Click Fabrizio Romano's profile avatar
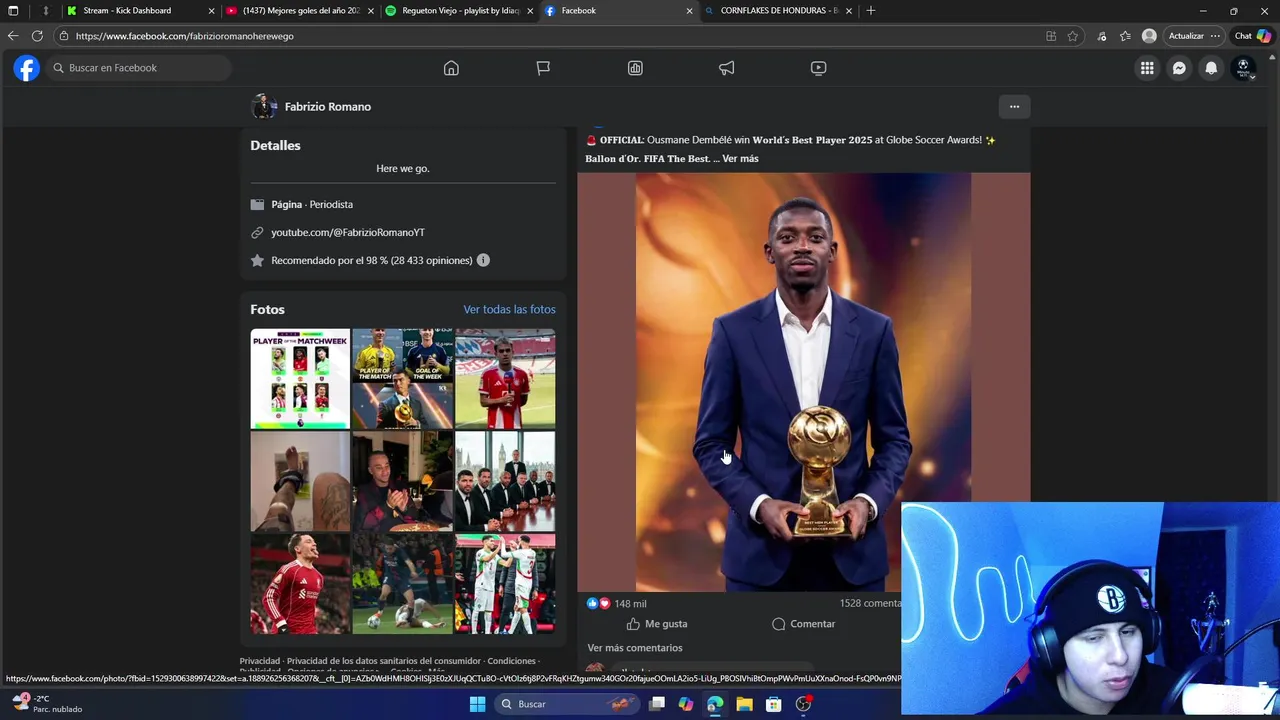The width and height of the screenshot is (1280, 720). pyautogui.click(x=264, y=107)
